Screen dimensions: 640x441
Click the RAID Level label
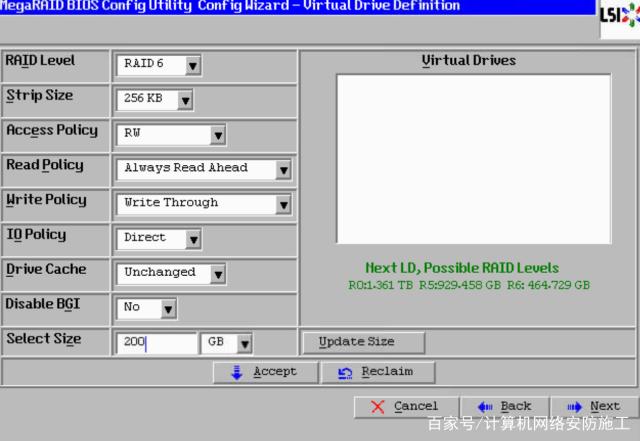[x=40, y=60]
